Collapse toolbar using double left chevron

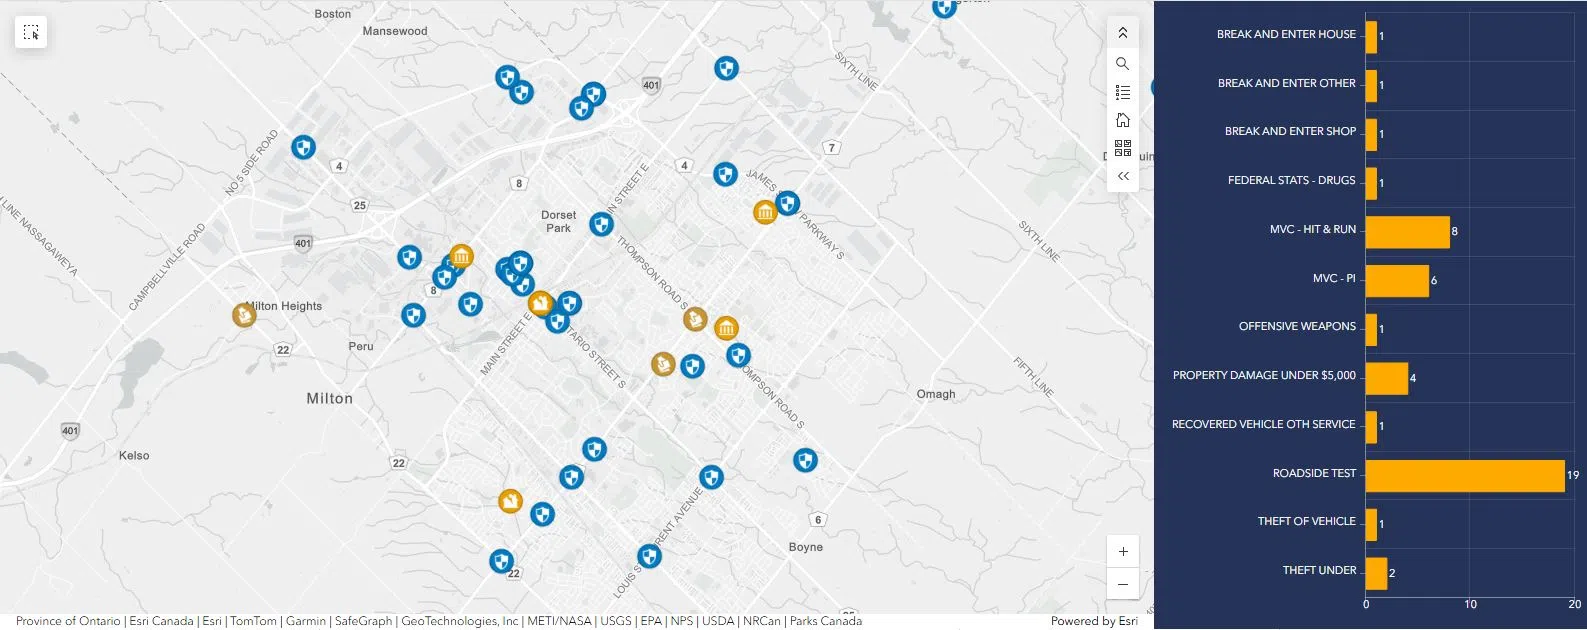1122,176
